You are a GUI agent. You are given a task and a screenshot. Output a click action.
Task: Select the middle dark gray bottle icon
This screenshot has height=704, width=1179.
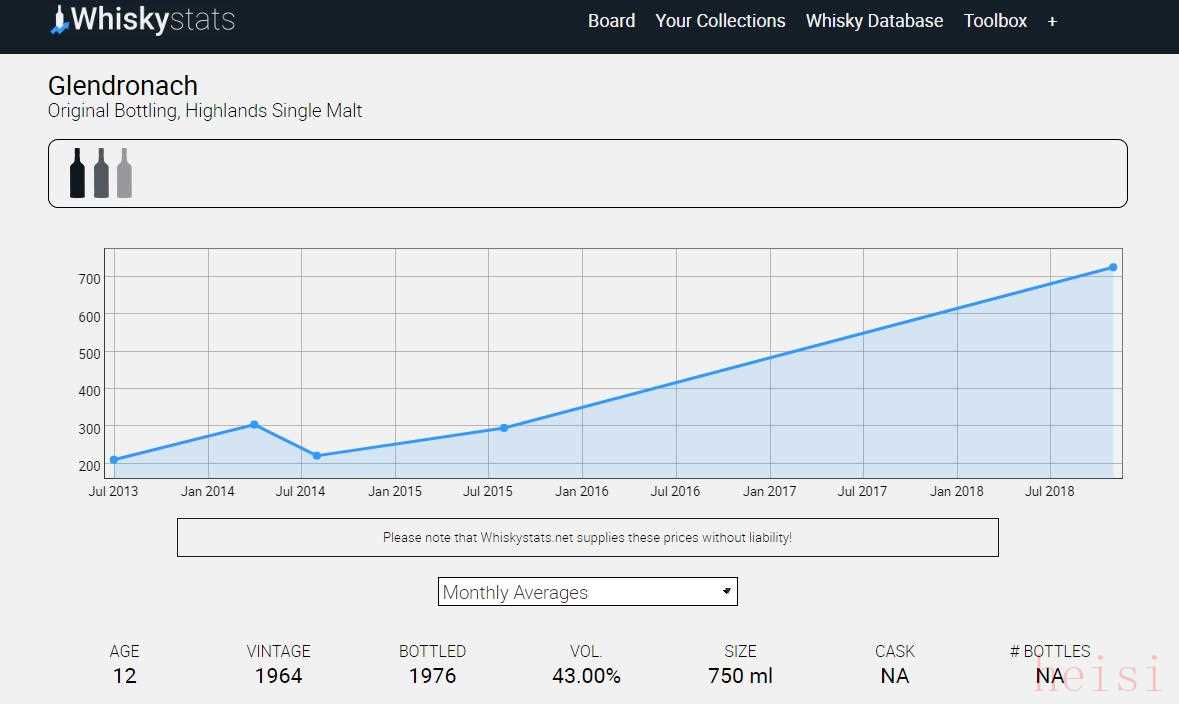101,173
